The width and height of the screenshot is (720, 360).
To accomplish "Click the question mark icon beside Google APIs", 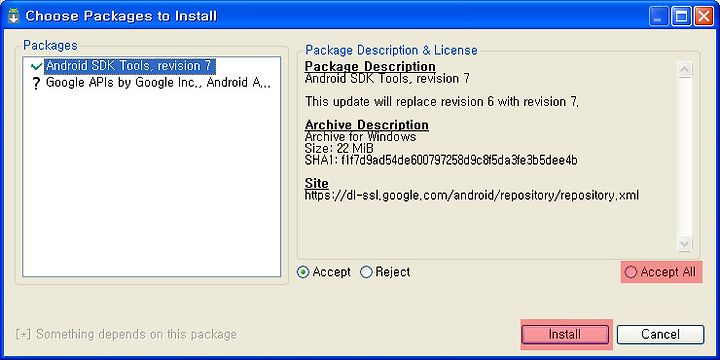I will [37, 84].
